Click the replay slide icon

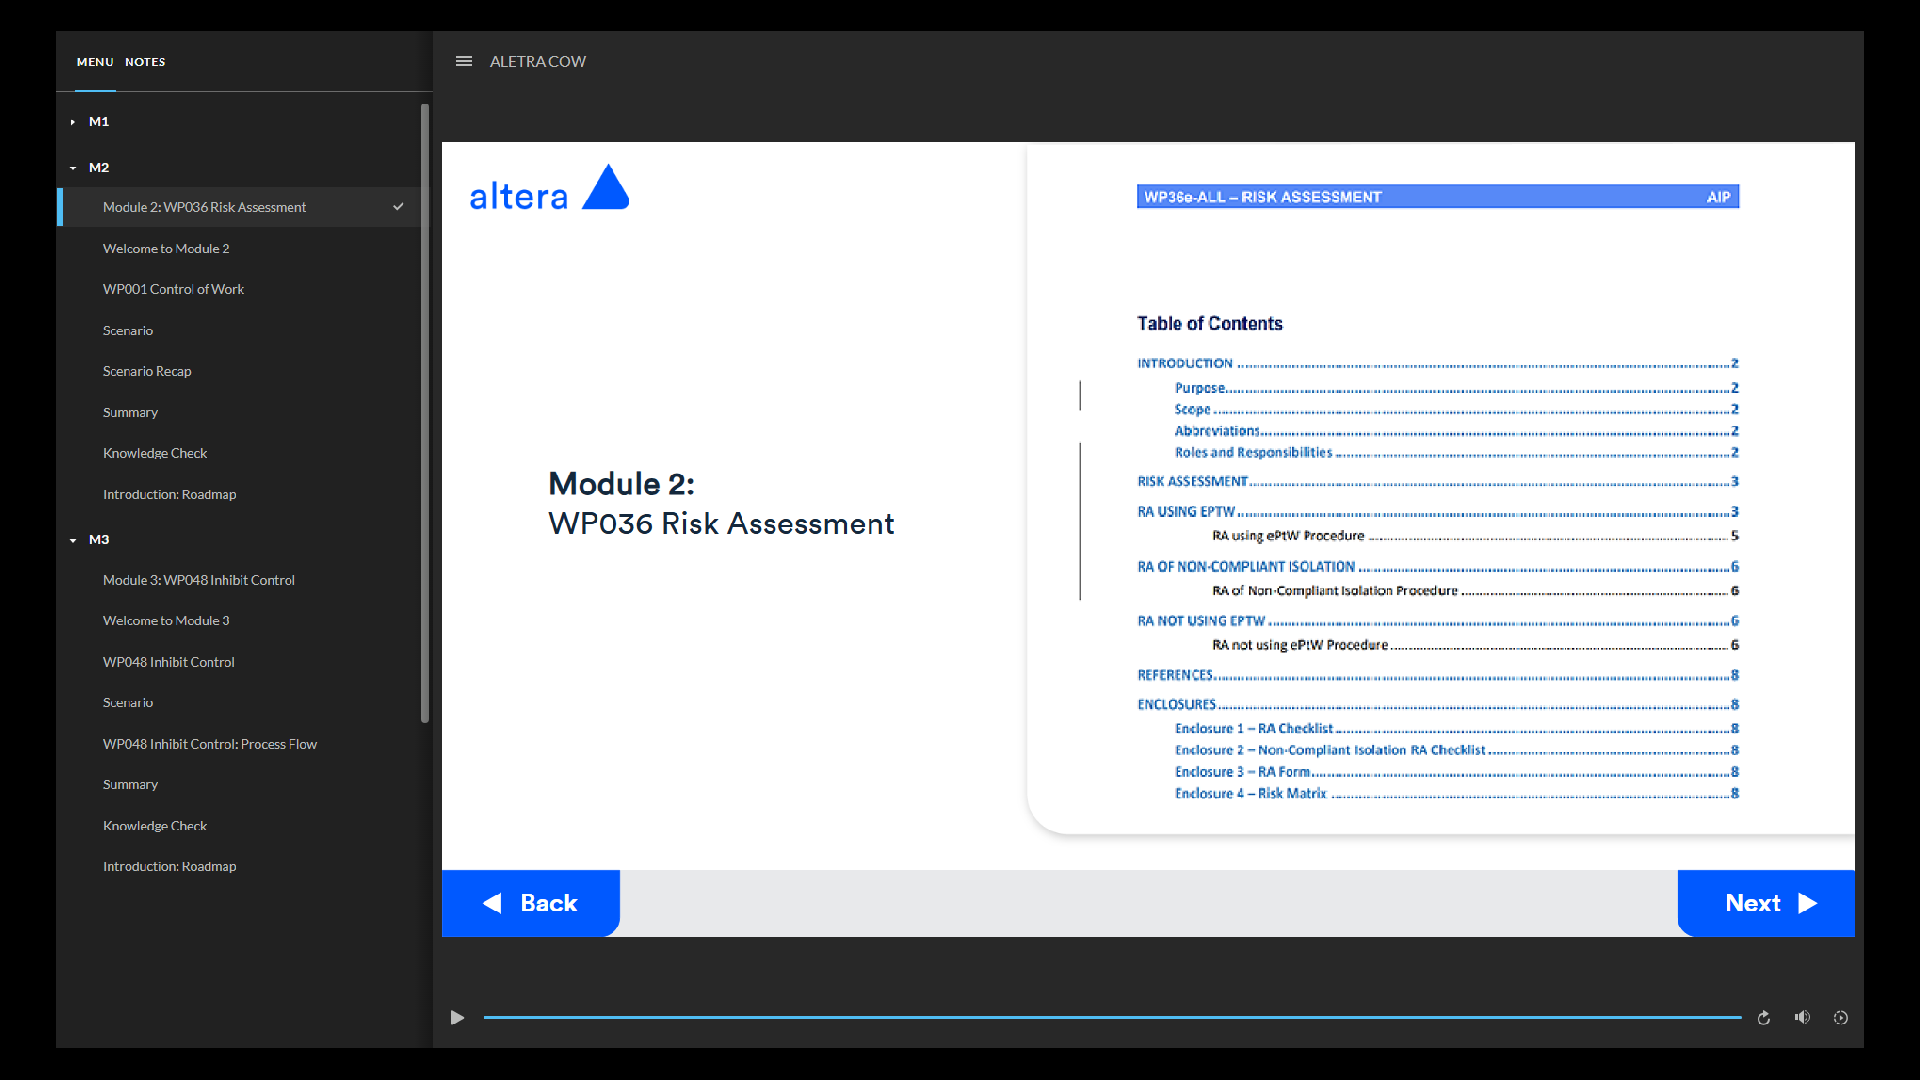point(1764,1017)
